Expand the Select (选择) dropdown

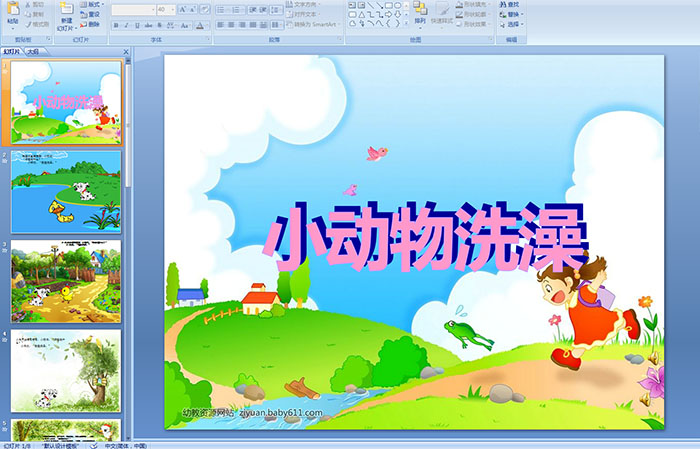(x=512, y=25)
